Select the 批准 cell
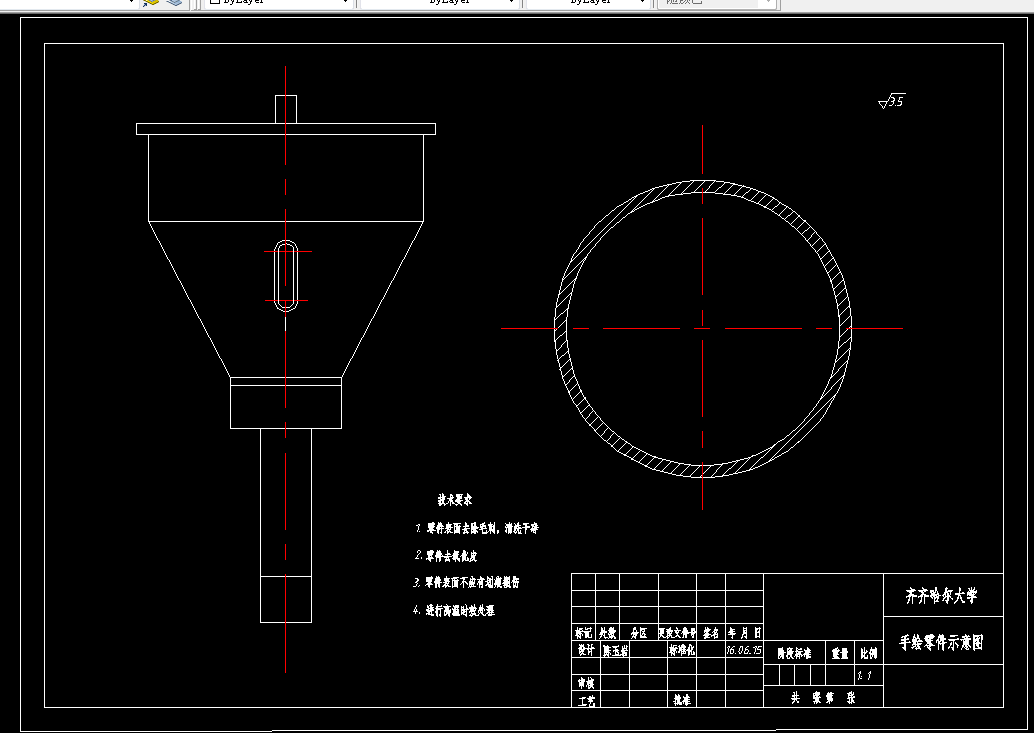Viewport: 1034px width, 733px height. pyautogui.click(x=682, y=700)
